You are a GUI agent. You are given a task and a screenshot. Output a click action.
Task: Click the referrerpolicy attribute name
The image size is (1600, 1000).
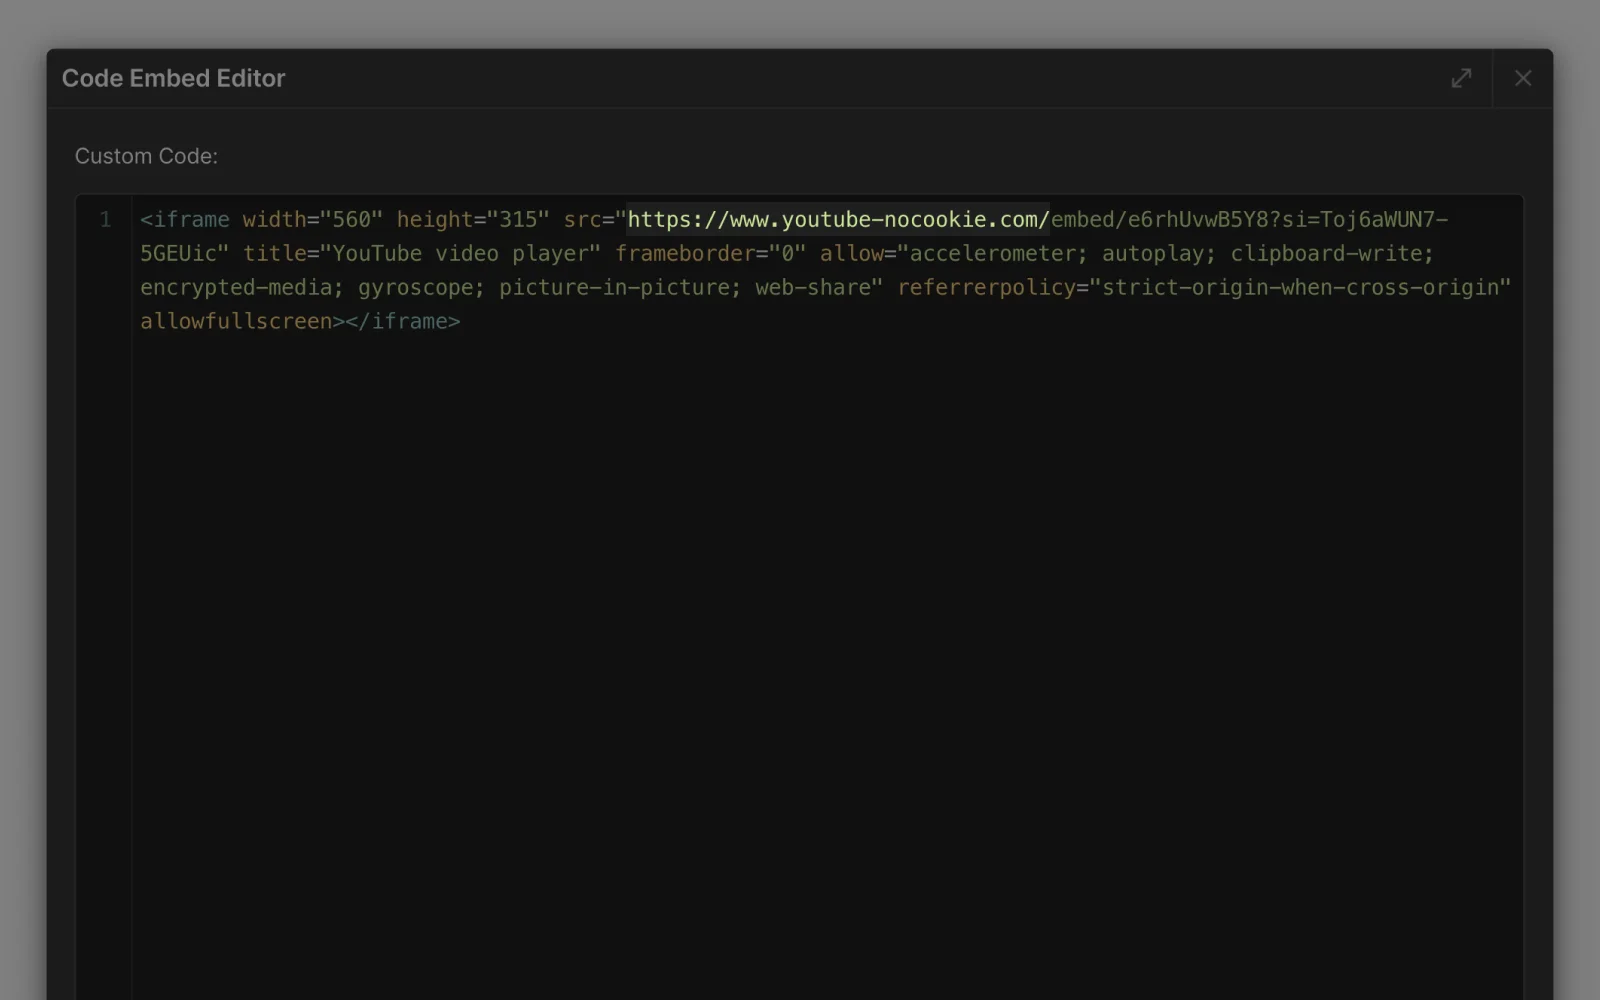click(x=986, y=288)
